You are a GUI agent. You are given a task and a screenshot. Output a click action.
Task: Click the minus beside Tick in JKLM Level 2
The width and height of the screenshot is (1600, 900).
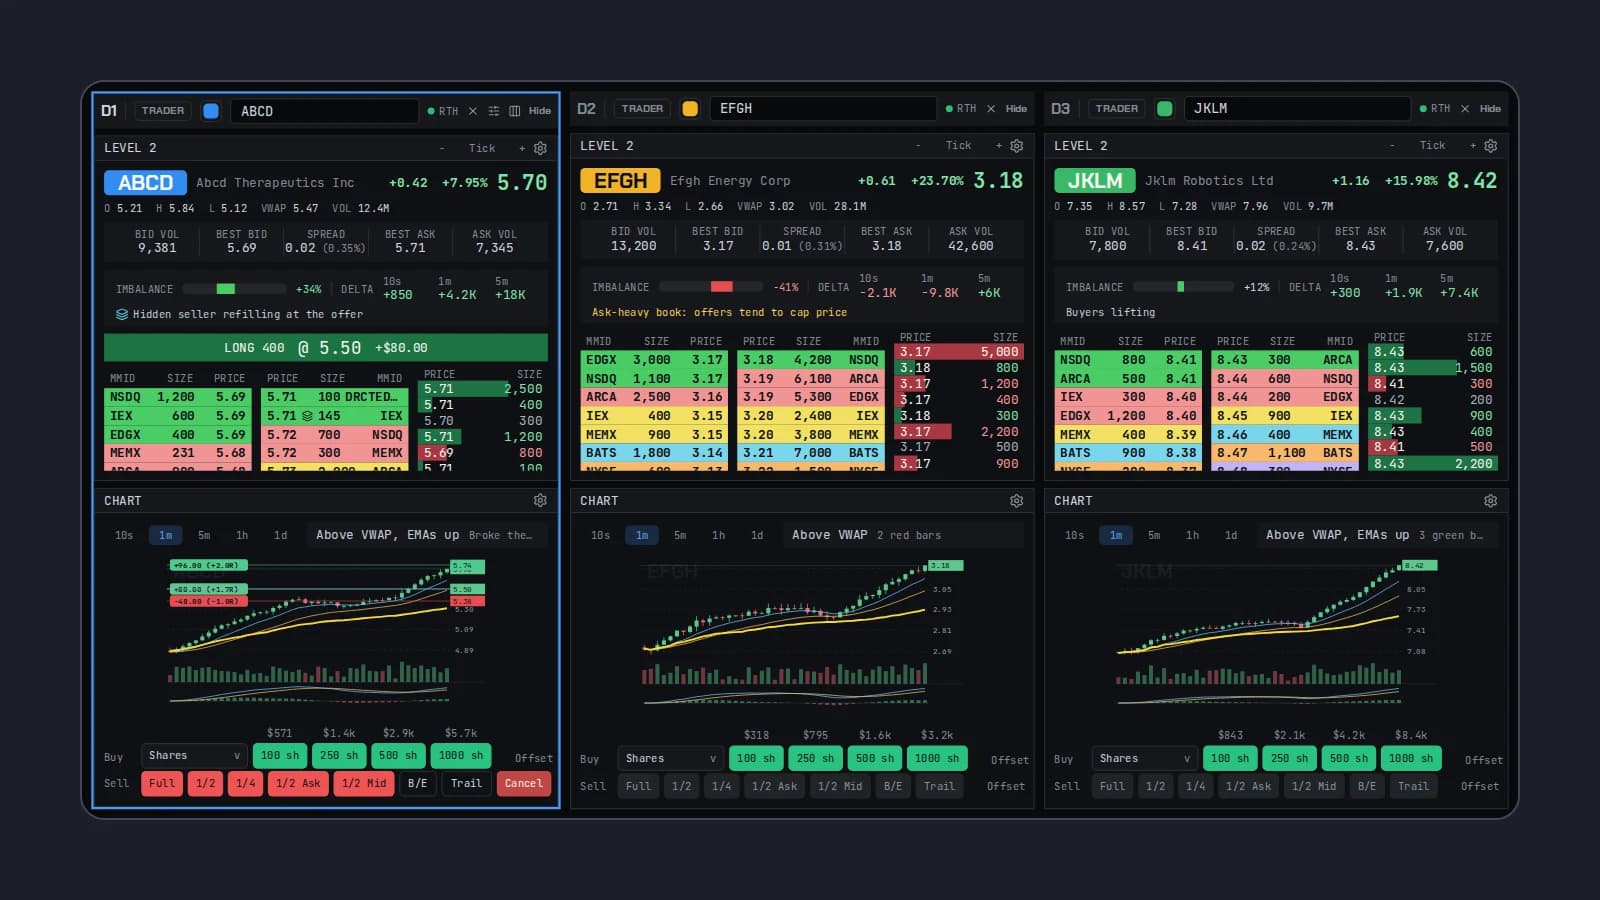[1392, 146]
